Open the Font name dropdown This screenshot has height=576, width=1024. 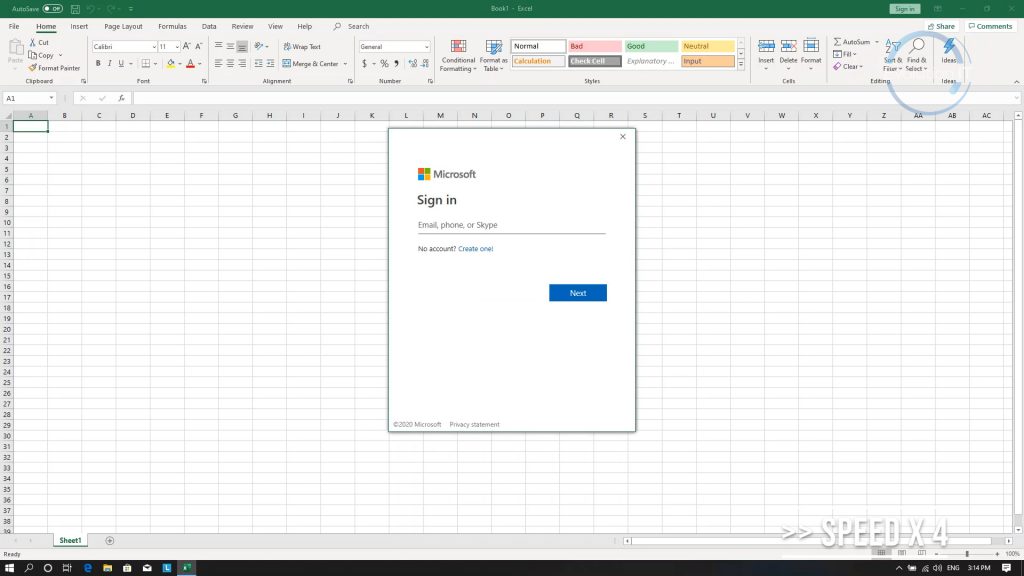[x=154, y=47]
